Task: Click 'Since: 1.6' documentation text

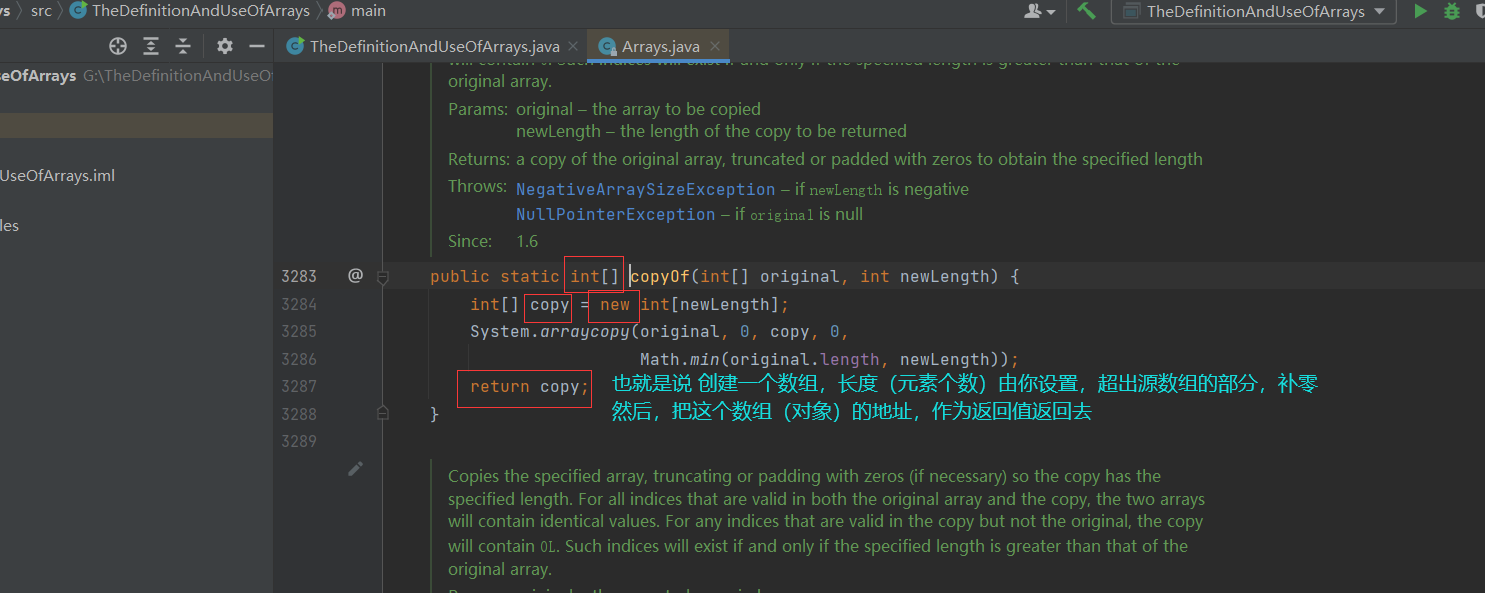Action: 493,241
